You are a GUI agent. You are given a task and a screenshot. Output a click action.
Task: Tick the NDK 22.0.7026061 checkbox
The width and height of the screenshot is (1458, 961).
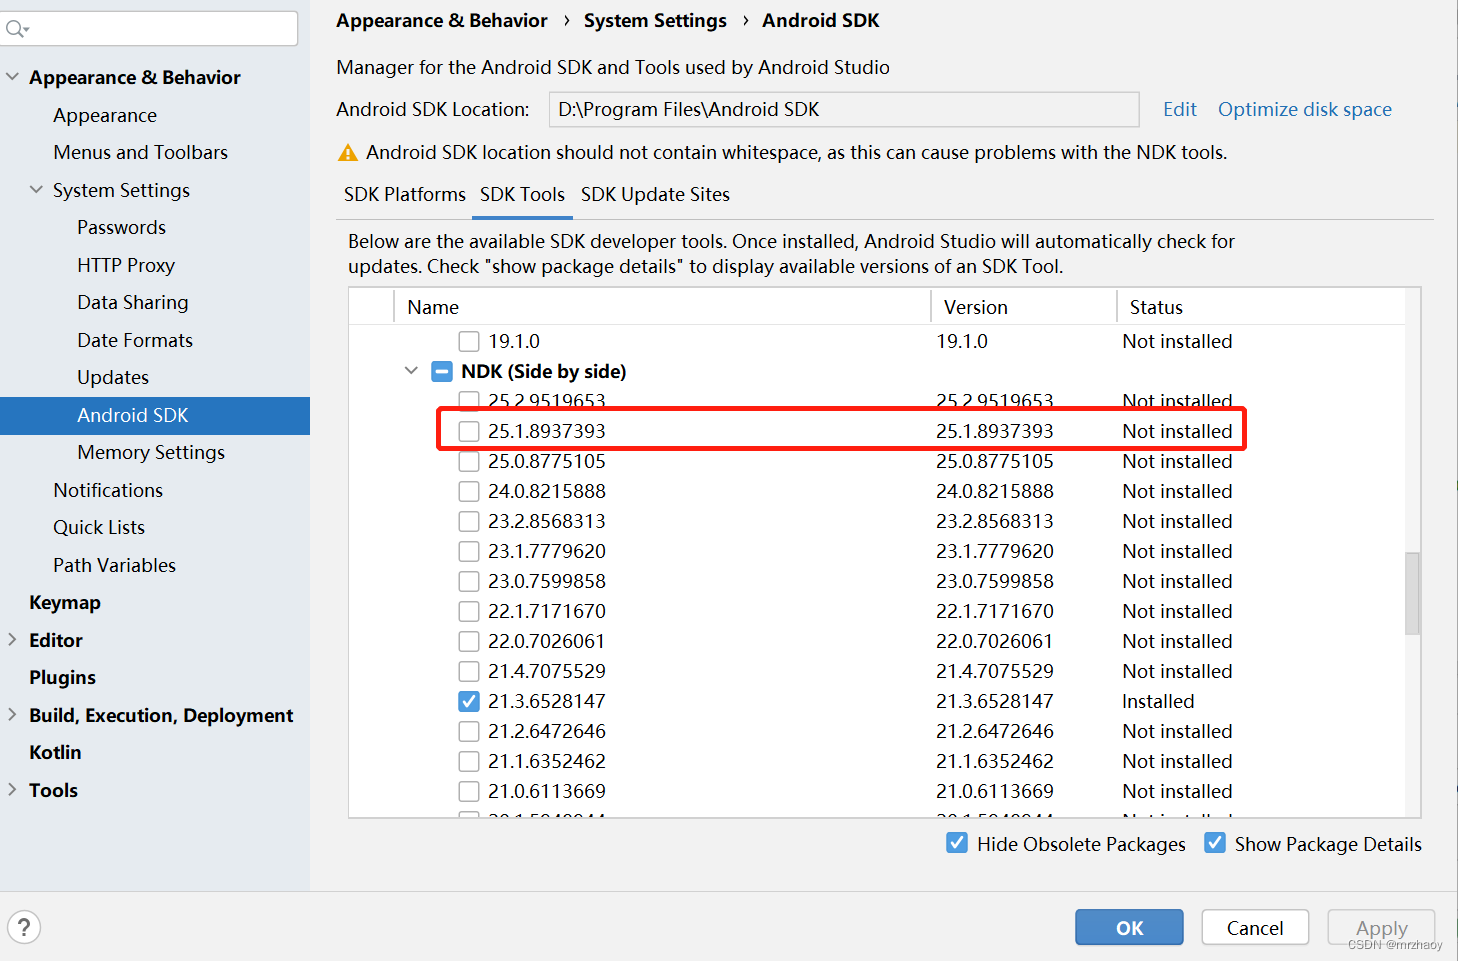pos(469,641)
